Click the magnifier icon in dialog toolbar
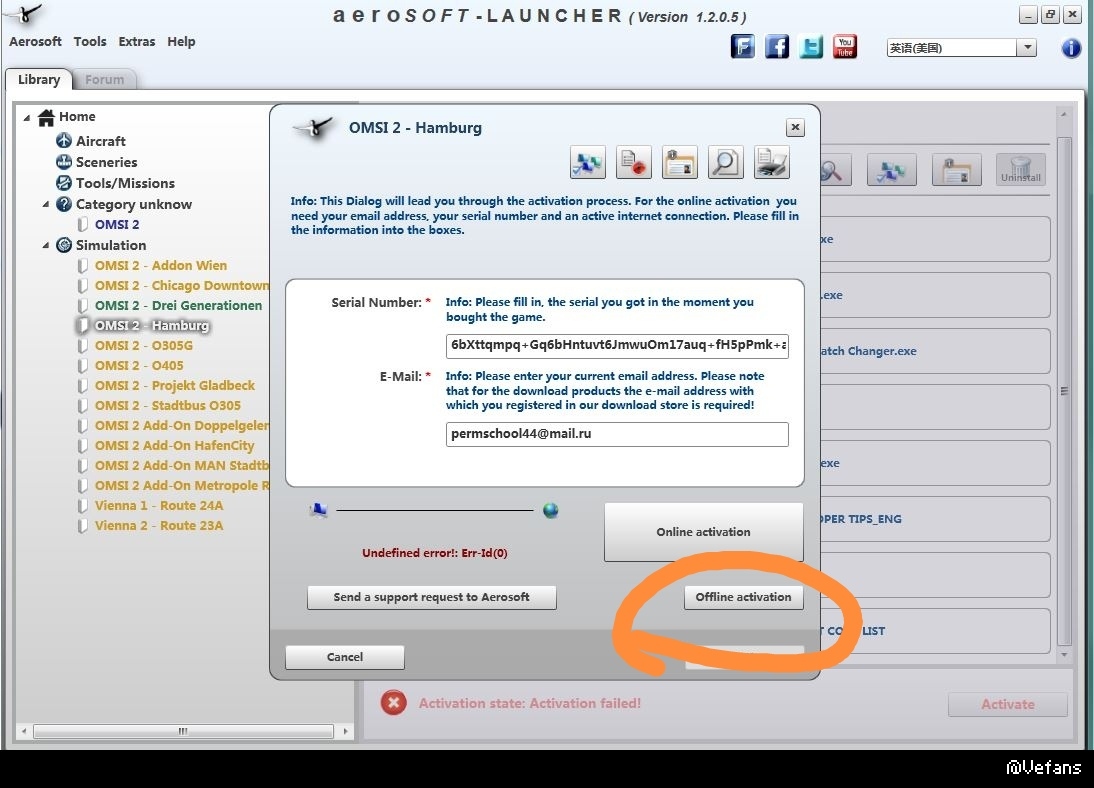Viewport: 1094px width, 788px height. coord(726,163)
